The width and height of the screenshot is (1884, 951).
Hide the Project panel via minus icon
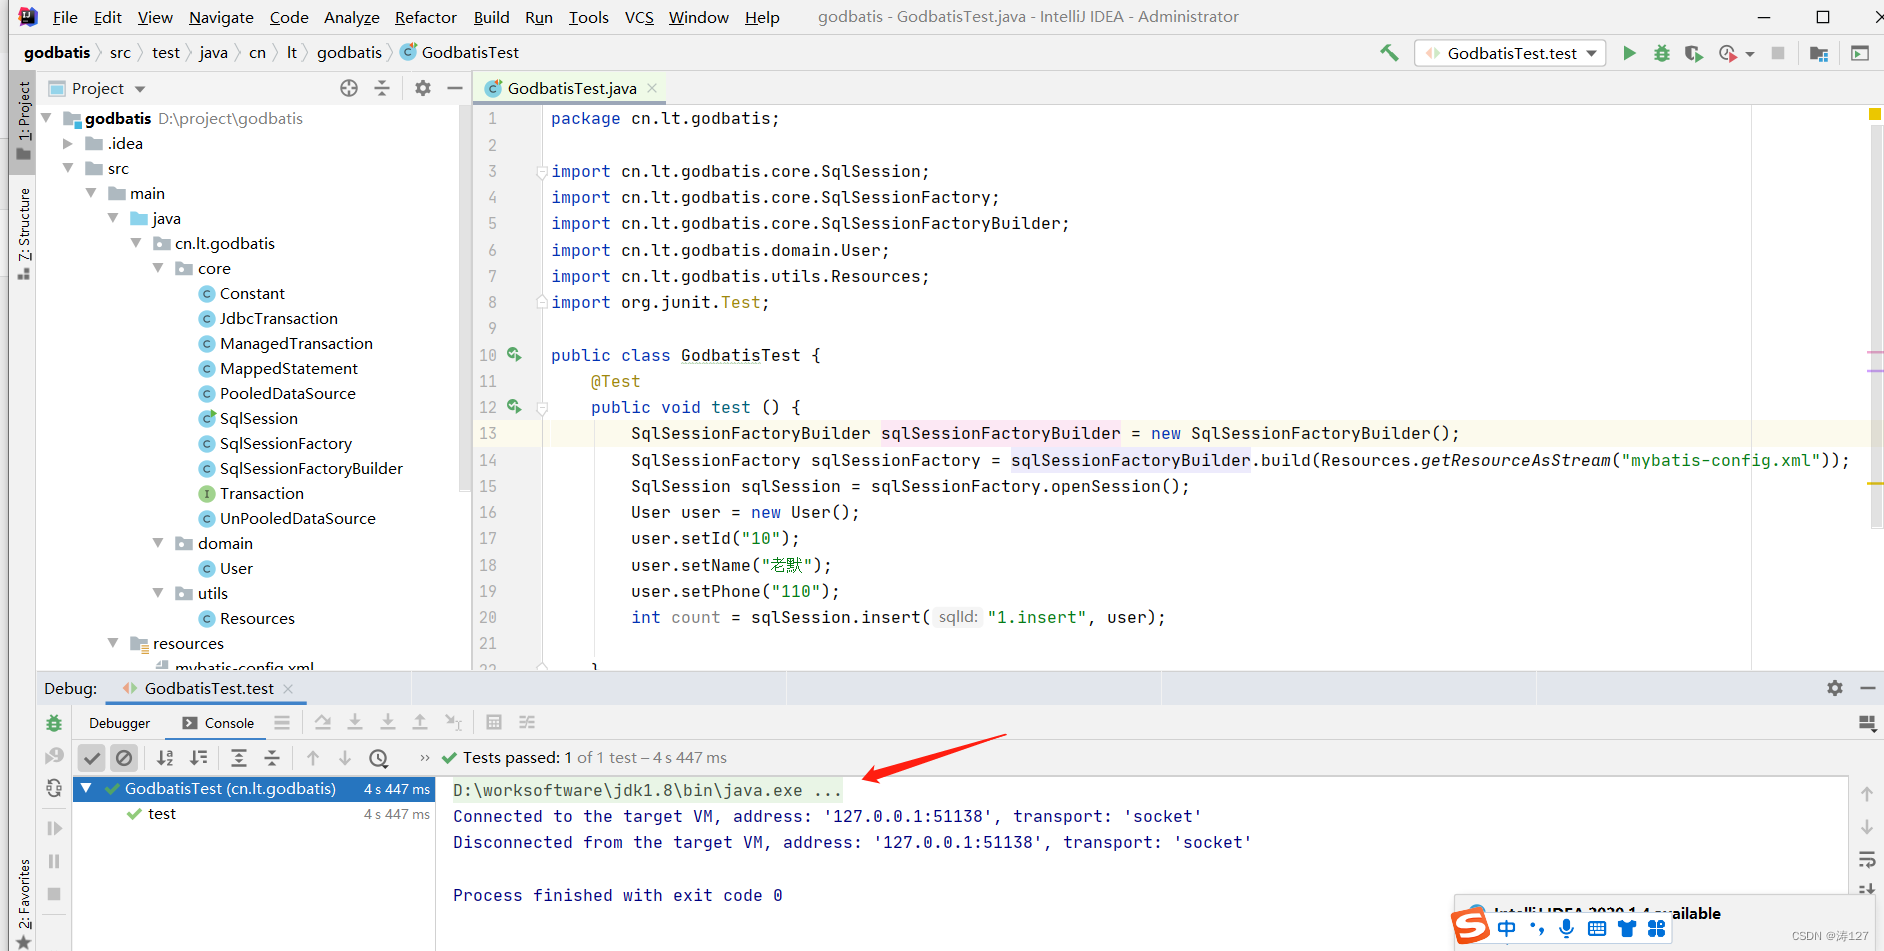(455, 88)
